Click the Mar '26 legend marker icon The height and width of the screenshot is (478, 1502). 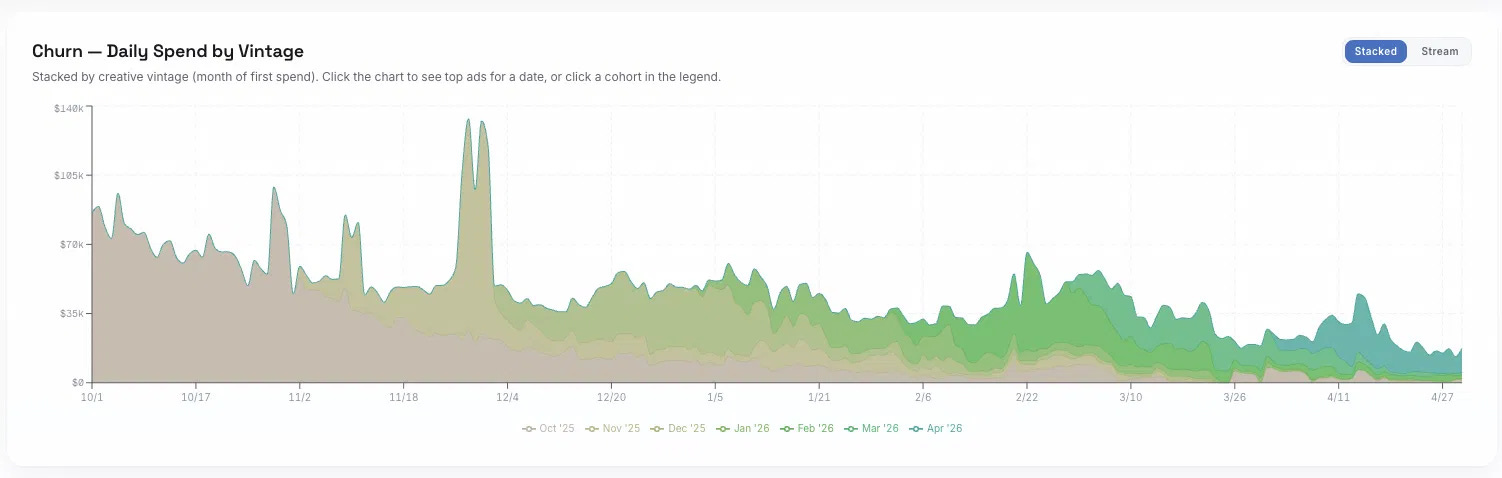(x=851, y=429)
